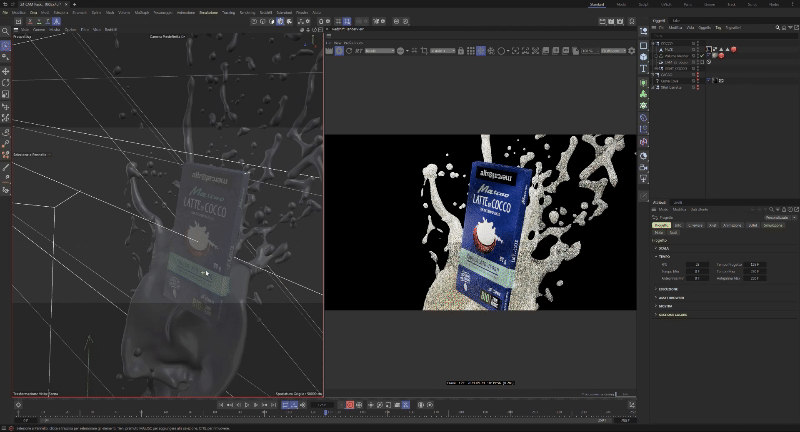
Task: Add a Text spline object
Action: [643, 68]
